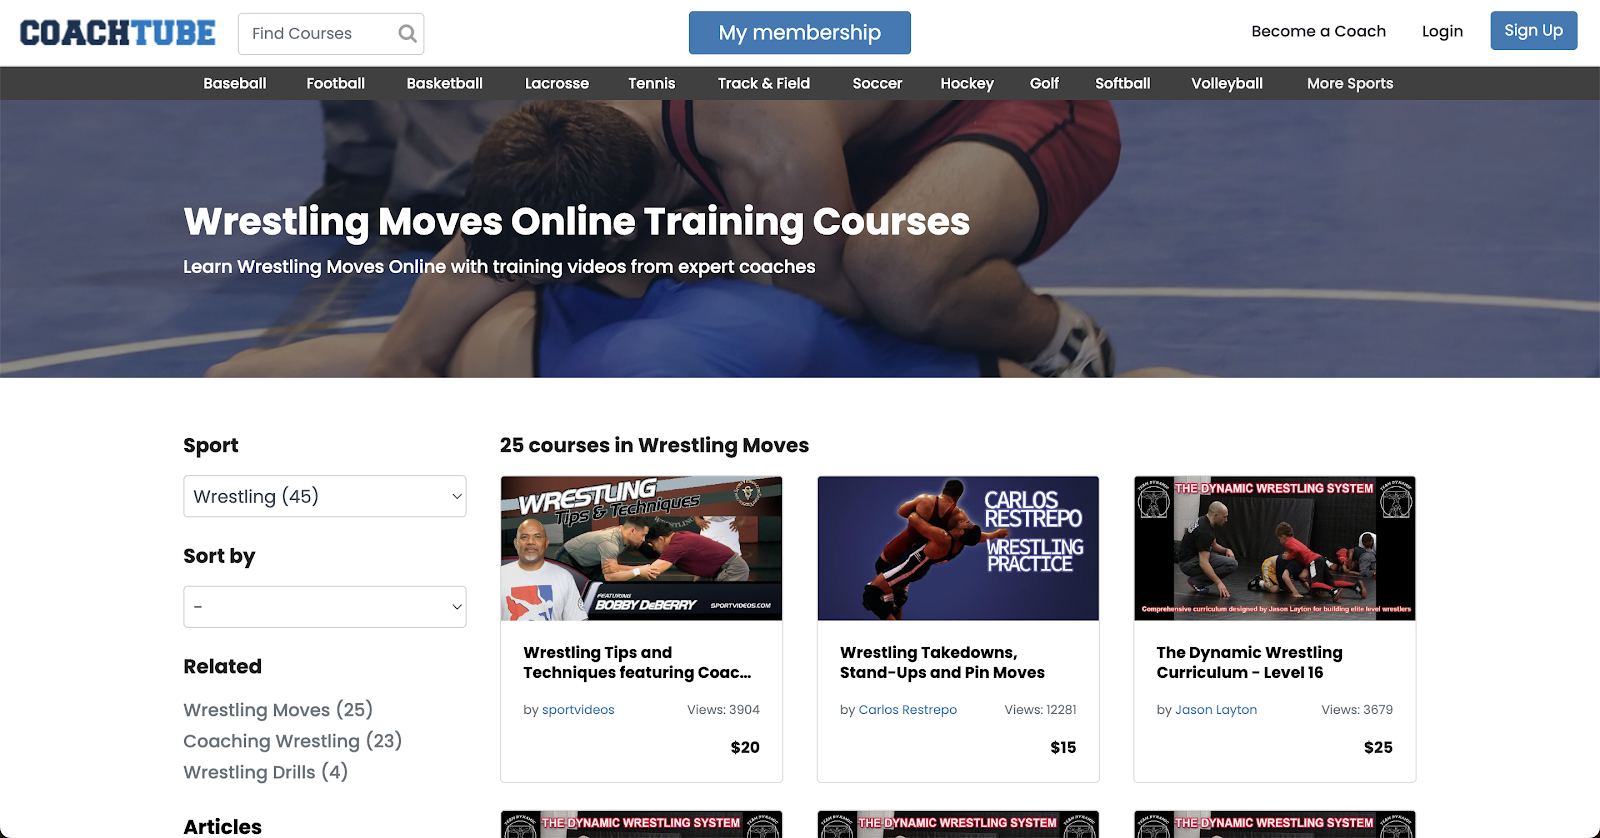Focus the Find Courses search field
This screenshot has height=838, width=1600.
318,34
